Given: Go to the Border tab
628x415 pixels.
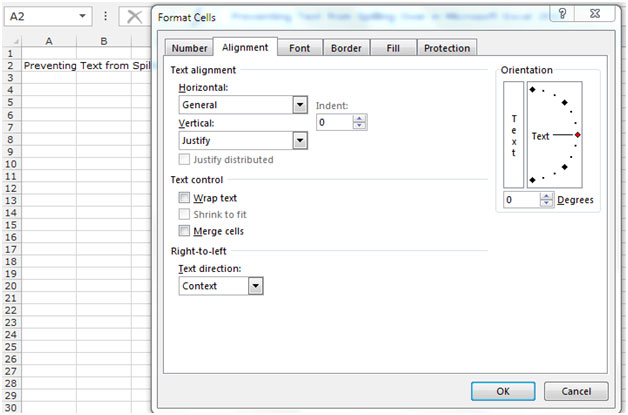Looking at the screenshot, I should point(346,48).
